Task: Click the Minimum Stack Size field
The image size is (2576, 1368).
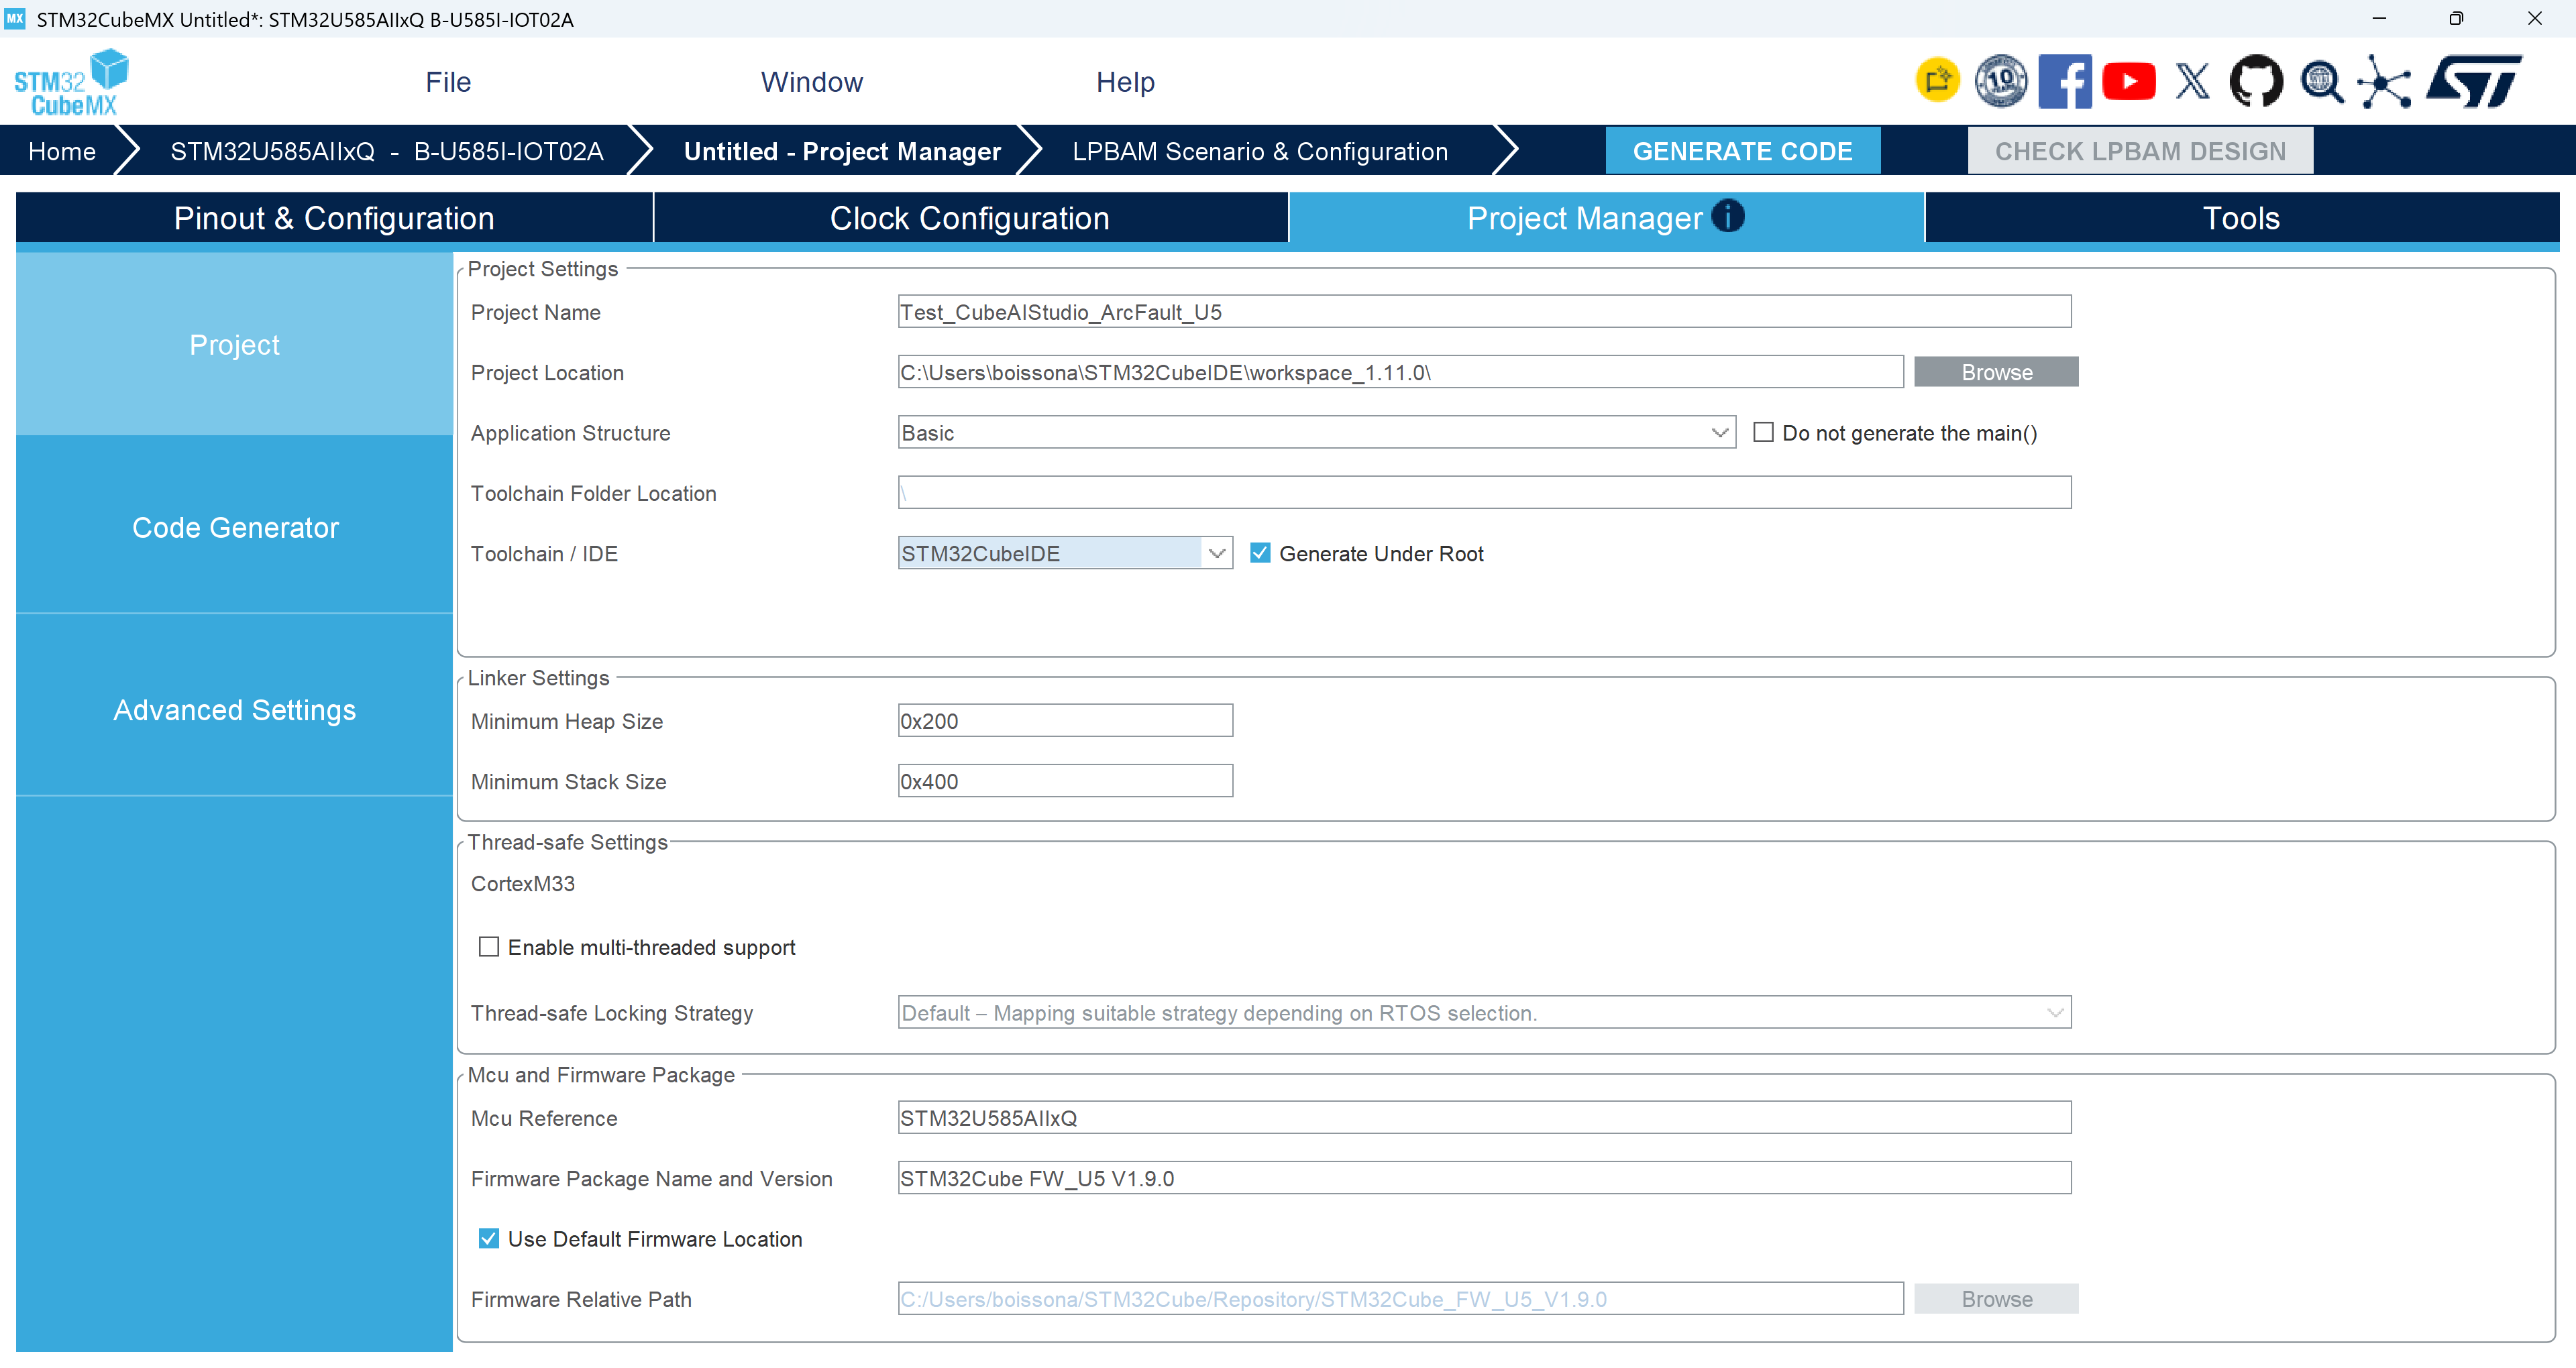Action: pos(1065,781)
